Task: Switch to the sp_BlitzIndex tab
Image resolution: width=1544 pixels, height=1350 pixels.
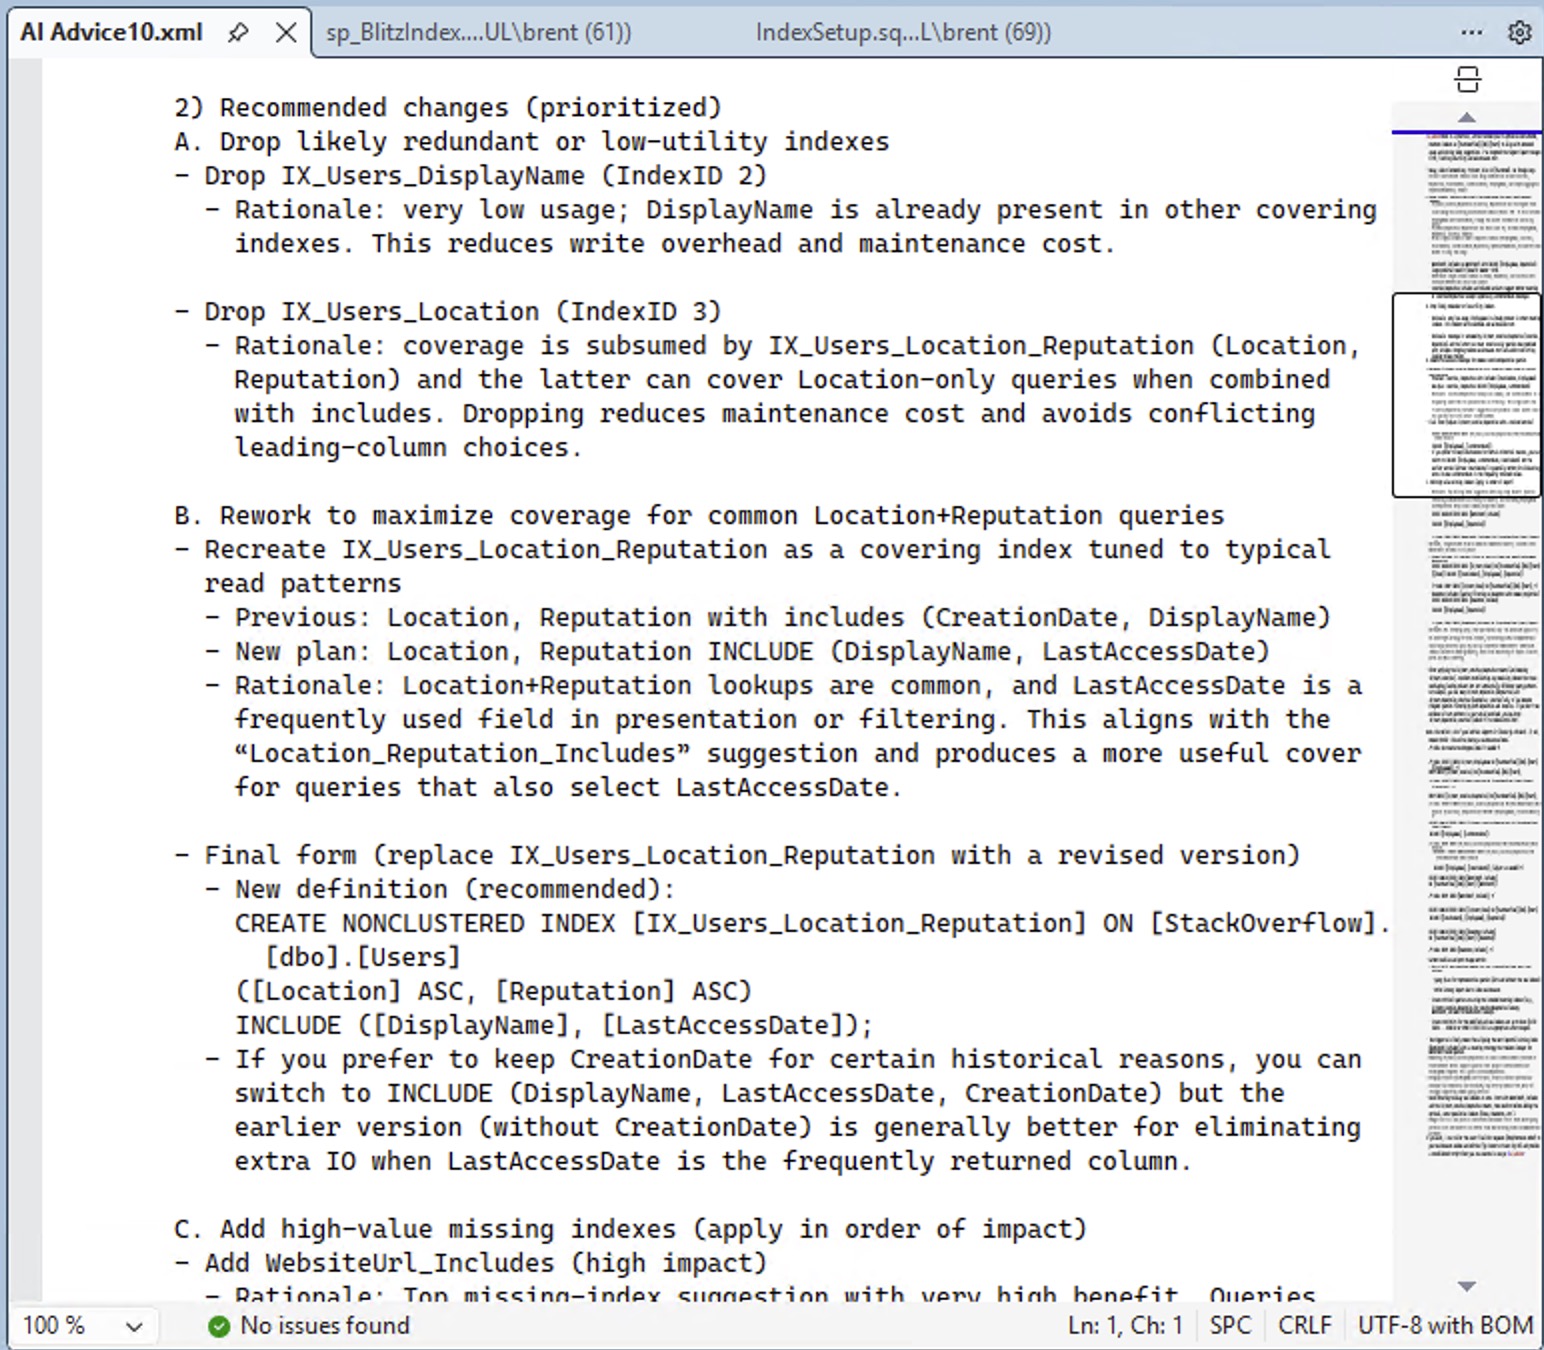Action: click(478, 33)
